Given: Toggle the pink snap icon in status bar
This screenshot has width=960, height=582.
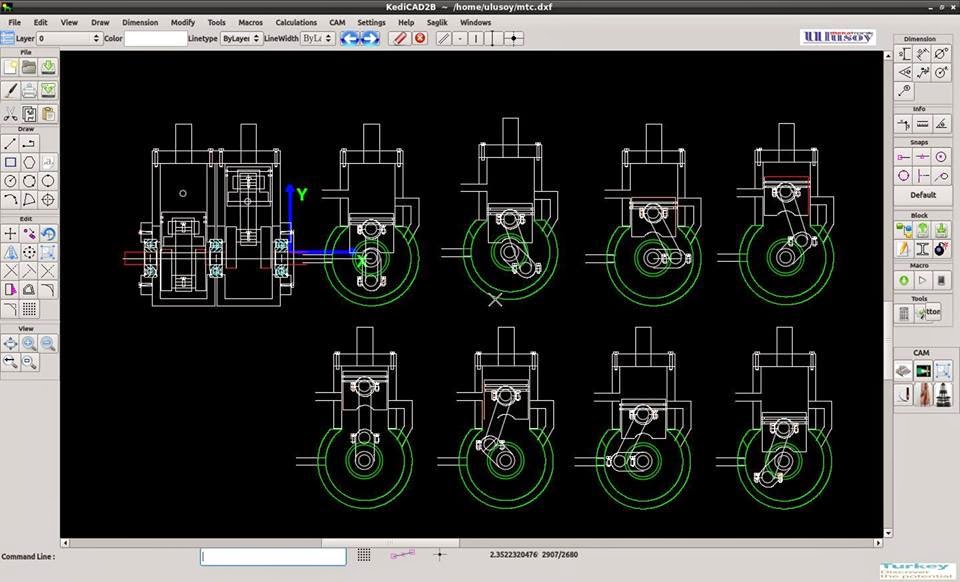Looking at the screenshot, I should [402, 554].
